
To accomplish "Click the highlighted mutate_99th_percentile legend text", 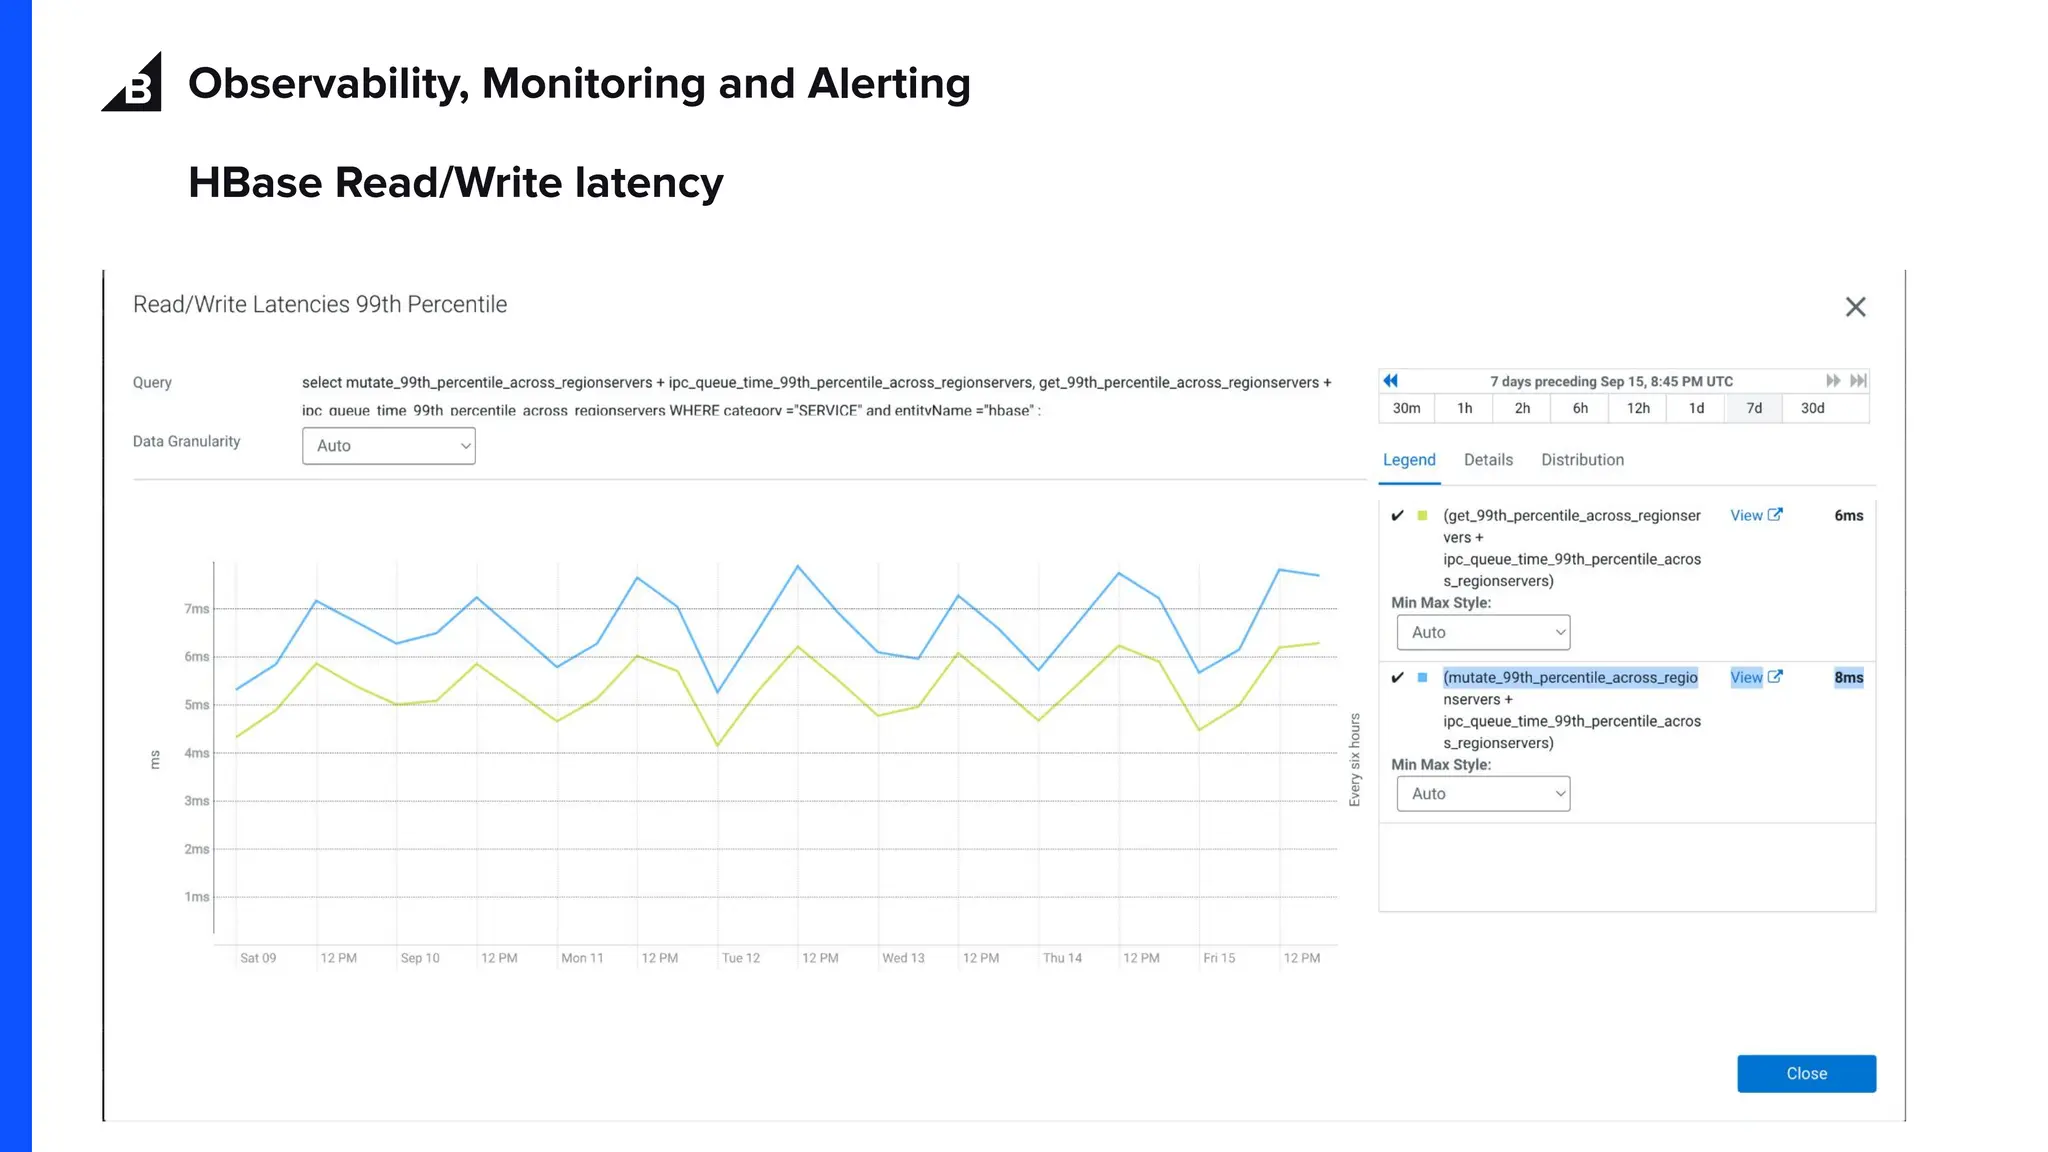I will [1570, 678].
